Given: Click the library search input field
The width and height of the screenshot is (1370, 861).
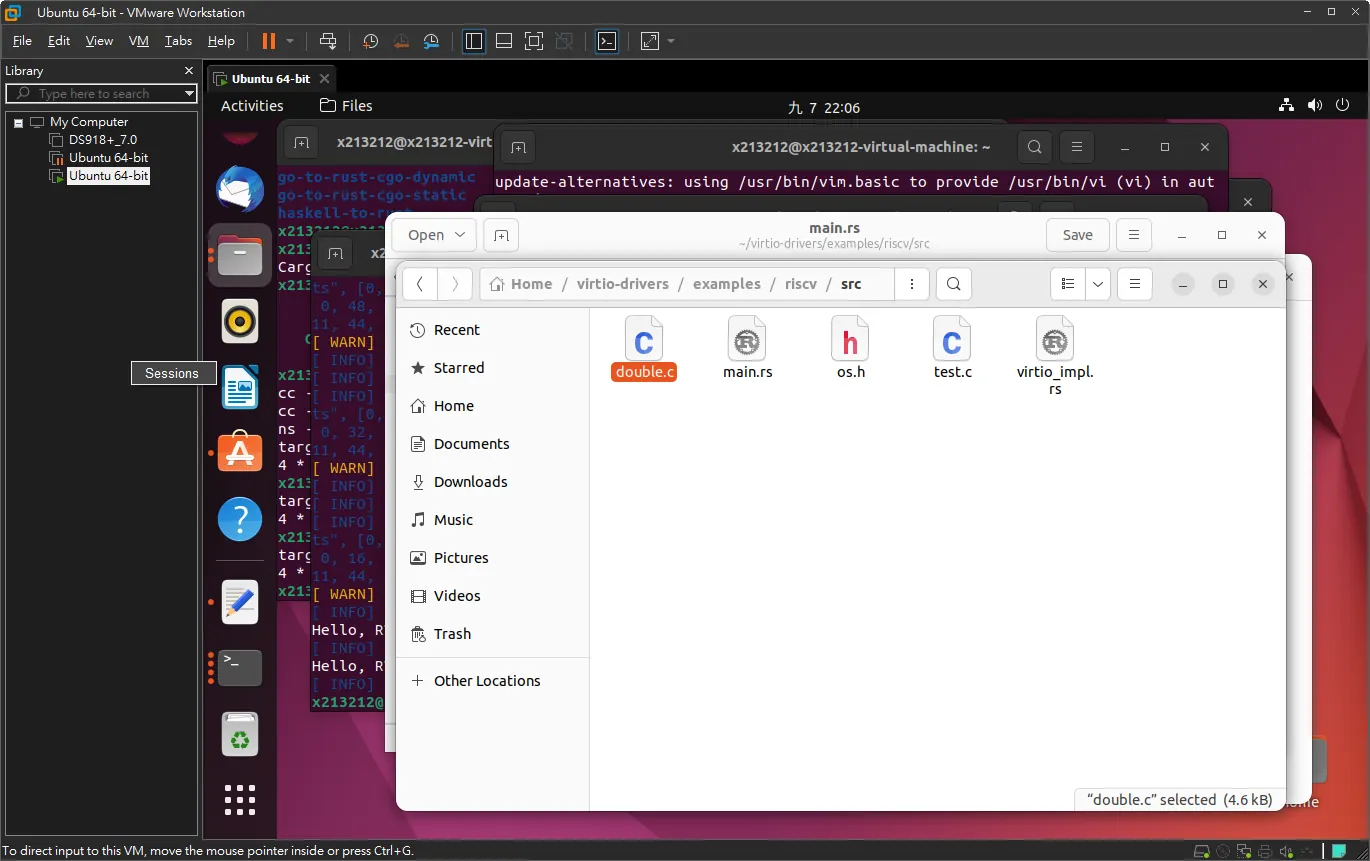Looking at the screenshot, I should click(101, 93).
